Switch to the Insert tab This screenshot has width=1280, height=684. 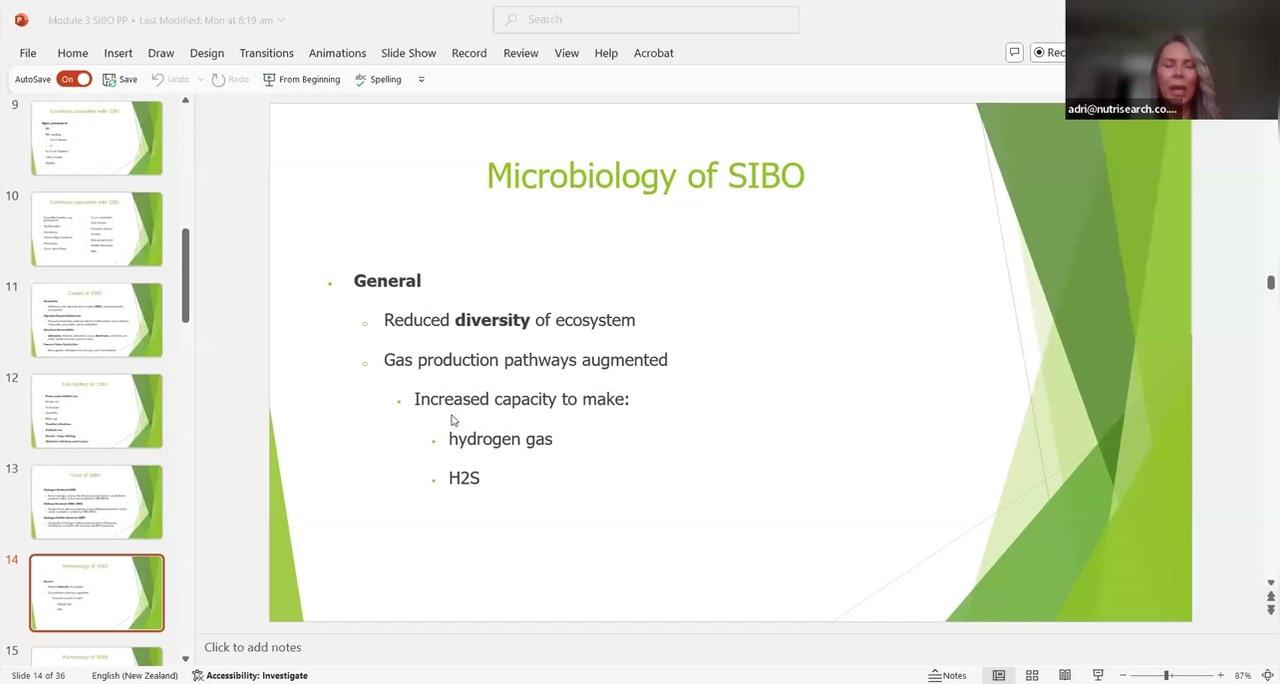pyautogui.click(x=118, y=53)
